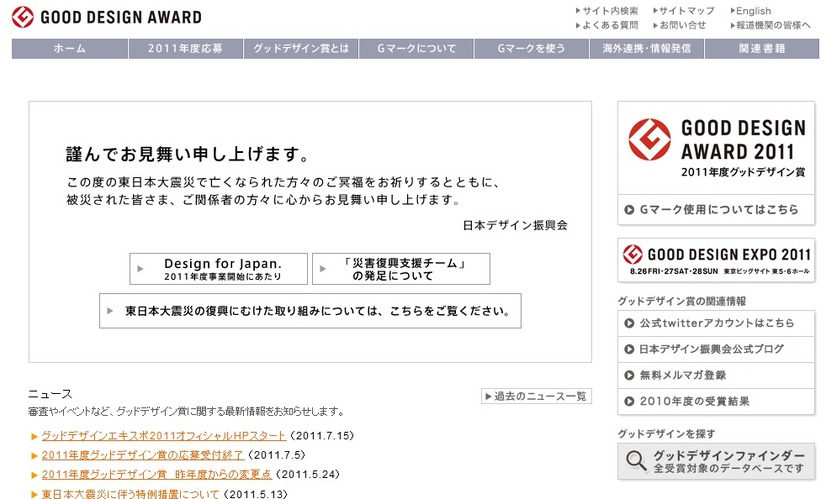The width and height of the screenshot is (826, 499).
Task: Open the Gマークを使う navigation tab
Action: [532, 48]
